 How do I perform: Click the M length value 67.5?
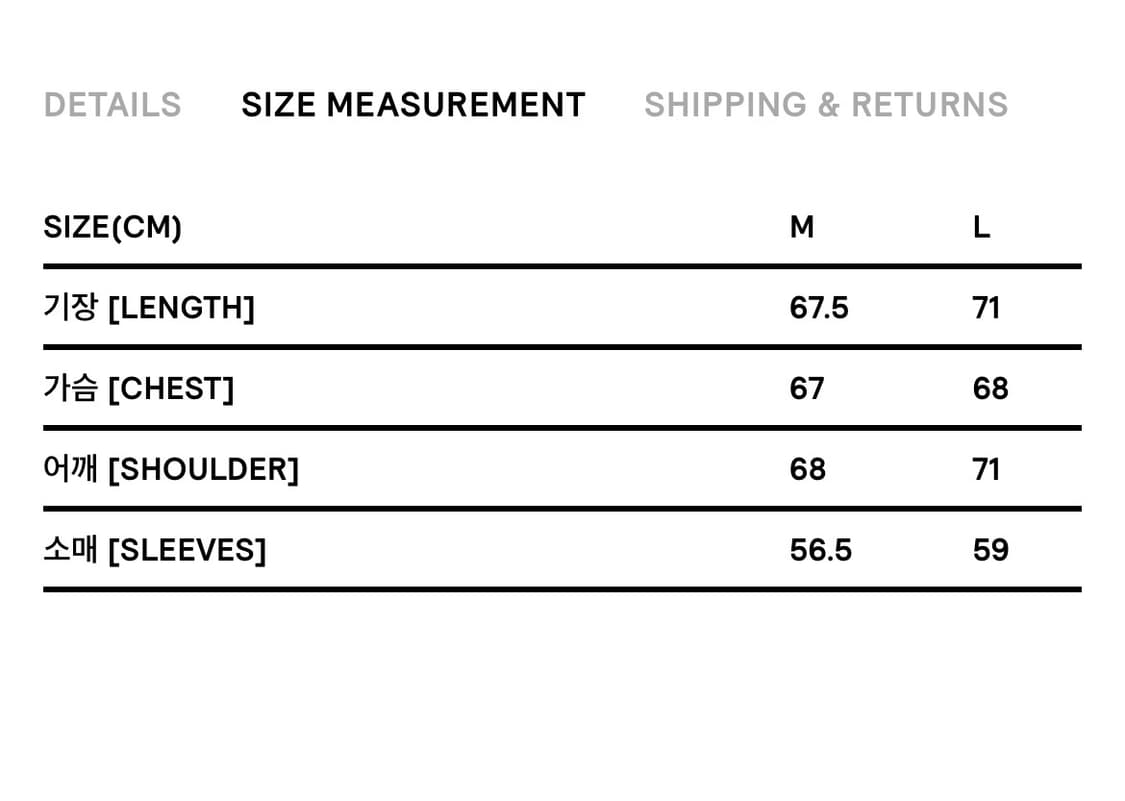819,307
